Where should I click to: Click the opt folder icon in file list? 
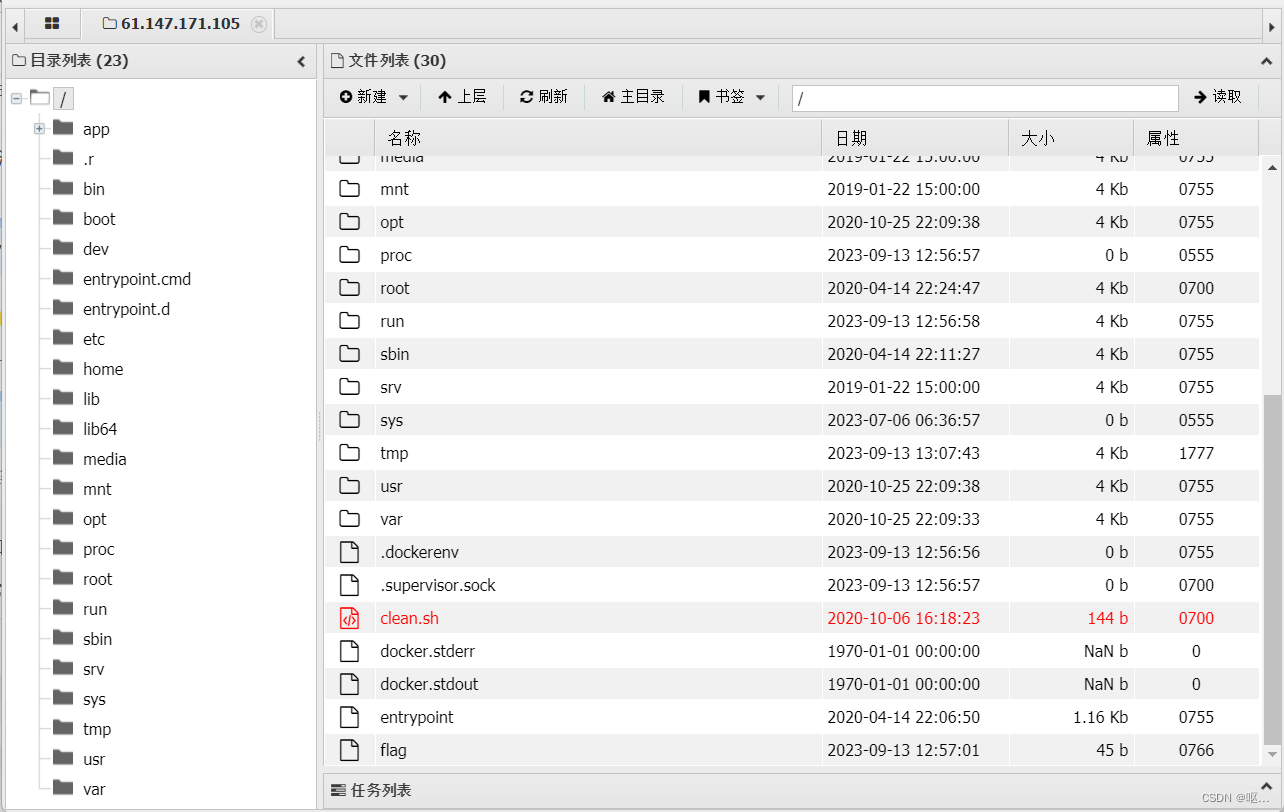pyautogui.click(x=349, y=222)
